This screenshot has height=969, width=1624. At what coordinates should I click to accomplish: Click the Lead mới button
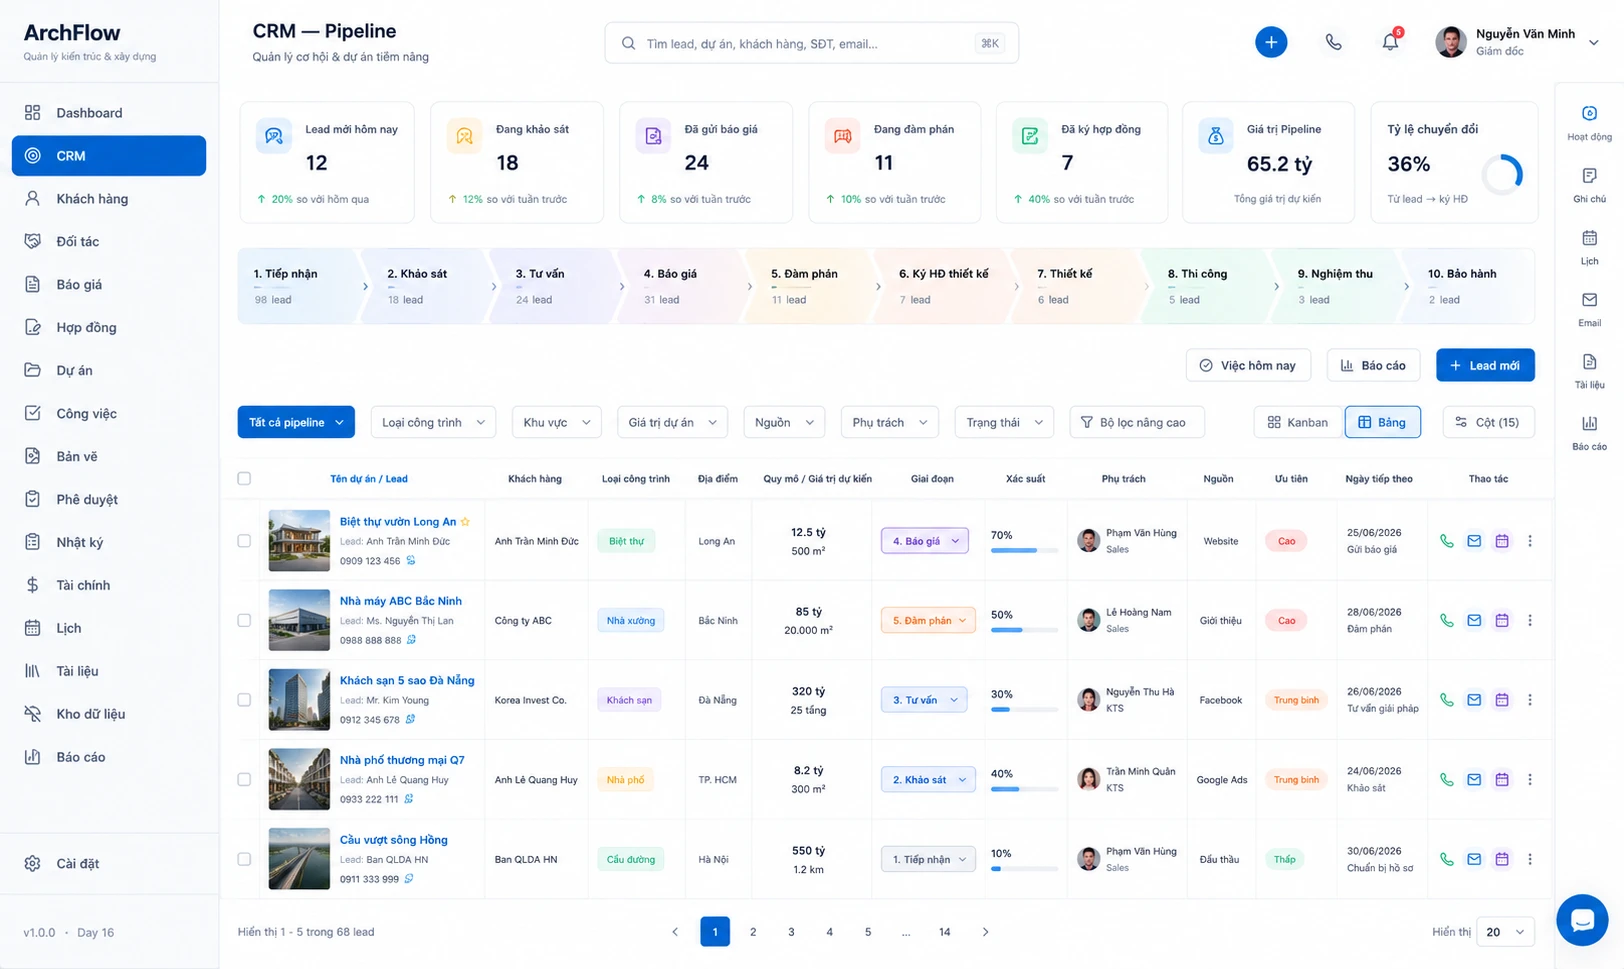(x=1485, y=365)
